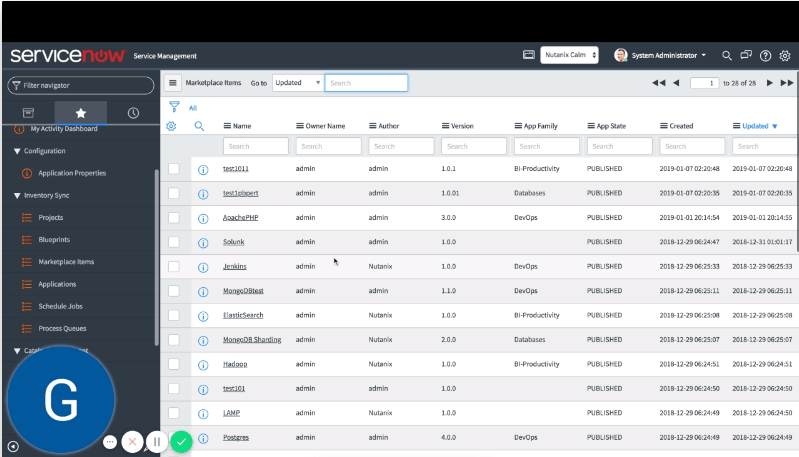This screenshot has height=457, width=799.
Task: Switch to the Favorites star tab
Action: 81,113
